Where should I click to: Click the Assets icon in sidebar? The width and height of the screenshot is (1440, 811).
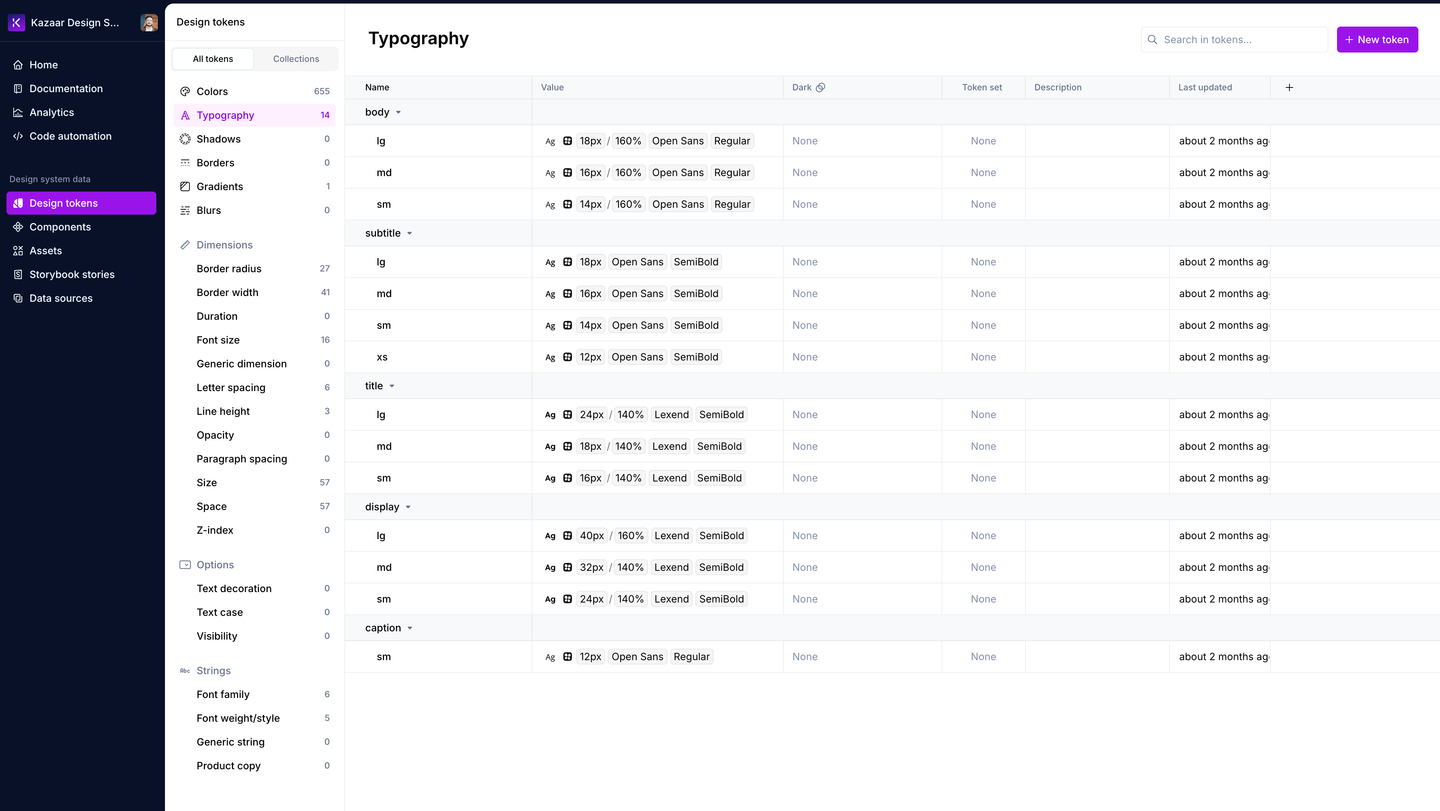[x=18, y=251]
